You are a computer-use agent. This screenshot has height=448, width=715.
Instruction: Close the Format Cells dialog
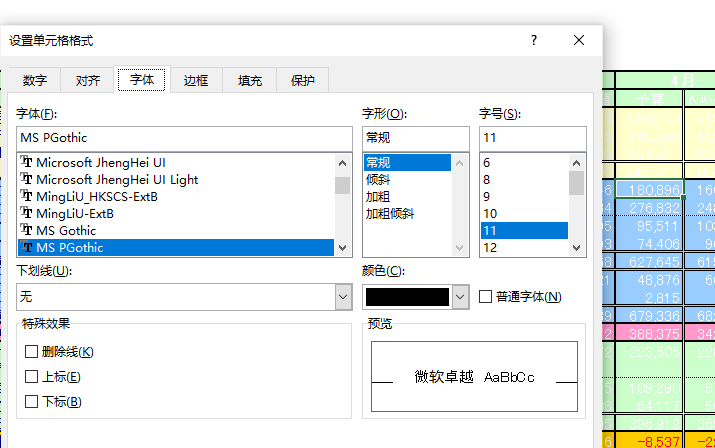click(579, 40)
